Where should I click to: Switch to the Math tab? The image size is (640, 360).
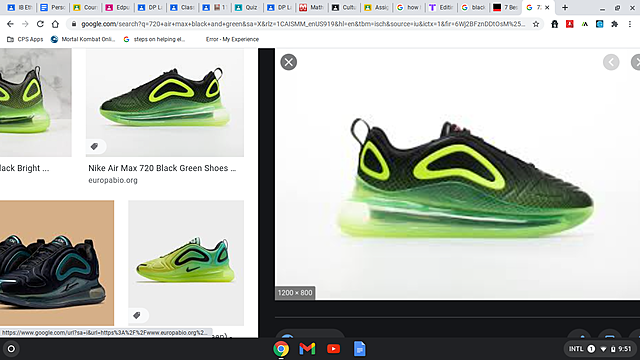click(x=312, y=7)
